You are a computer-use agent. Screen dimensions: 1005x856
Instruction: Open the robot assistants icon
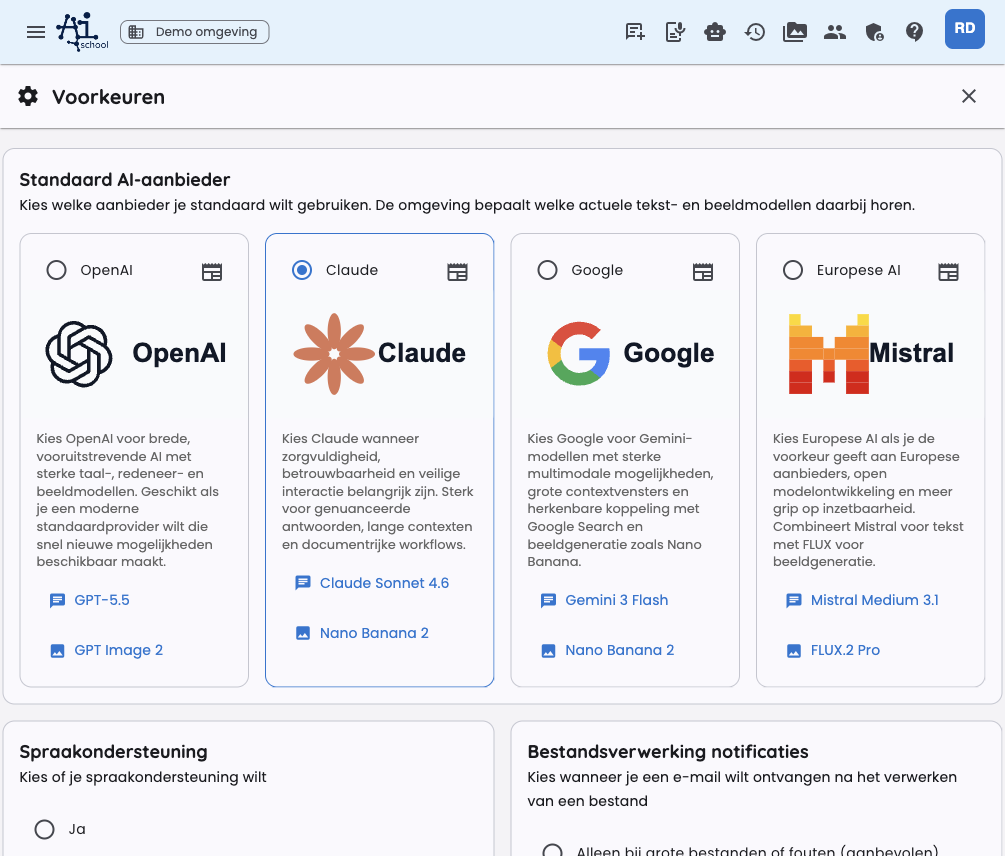click(715, 31)
